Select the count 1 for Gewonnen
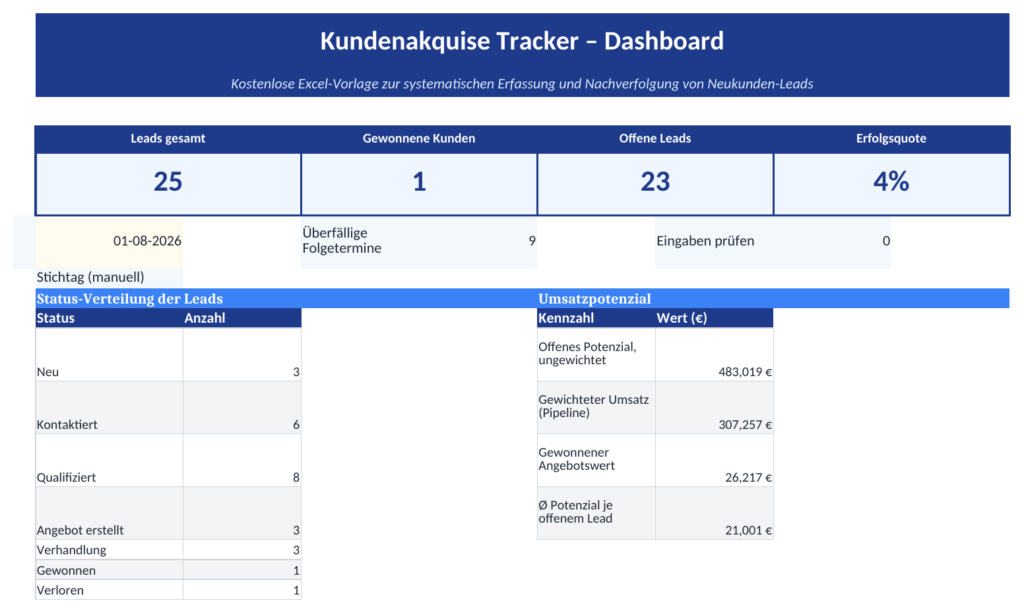 click(x=296, y=570)
